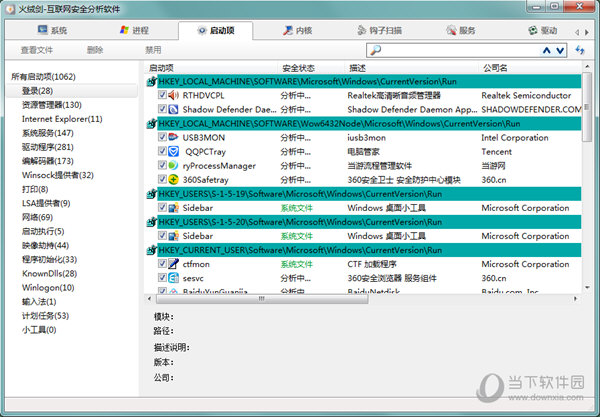Select 驱动程序(281) category
600x417 pixels.
click(x=48, y=147)
